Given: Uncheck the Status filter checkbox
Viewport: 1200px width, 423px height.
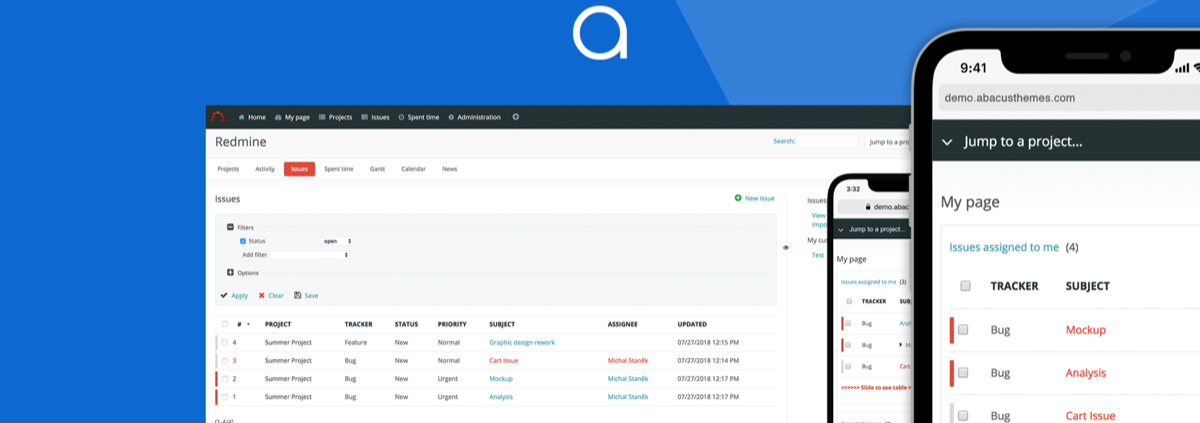Looking at the screenshot, I should [x=243, y=241].
